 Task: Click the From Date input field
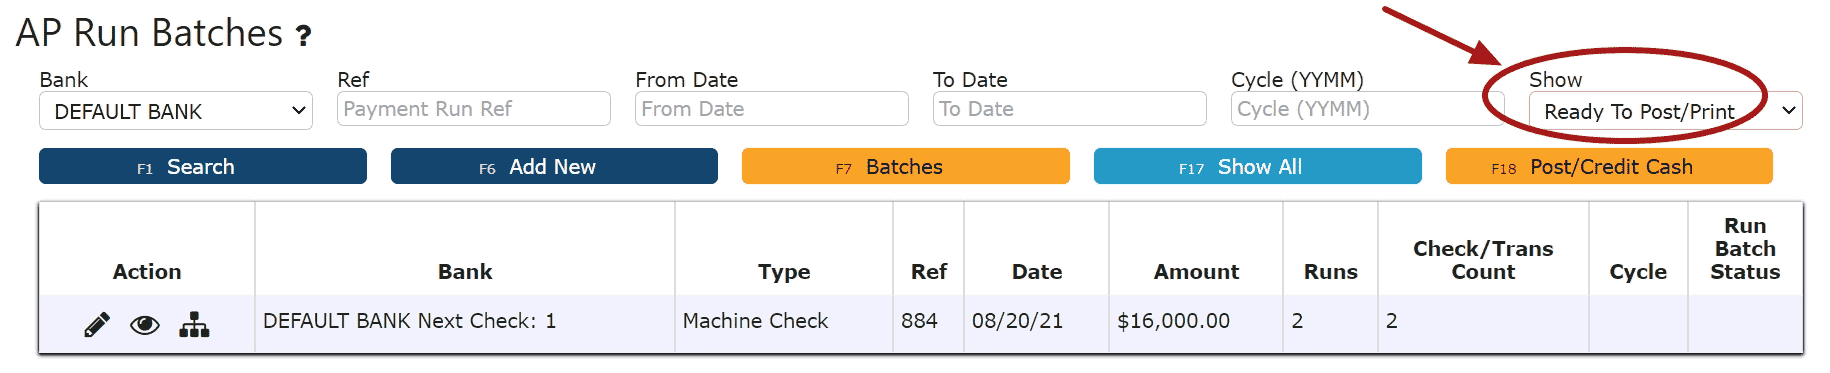[772, 109]
